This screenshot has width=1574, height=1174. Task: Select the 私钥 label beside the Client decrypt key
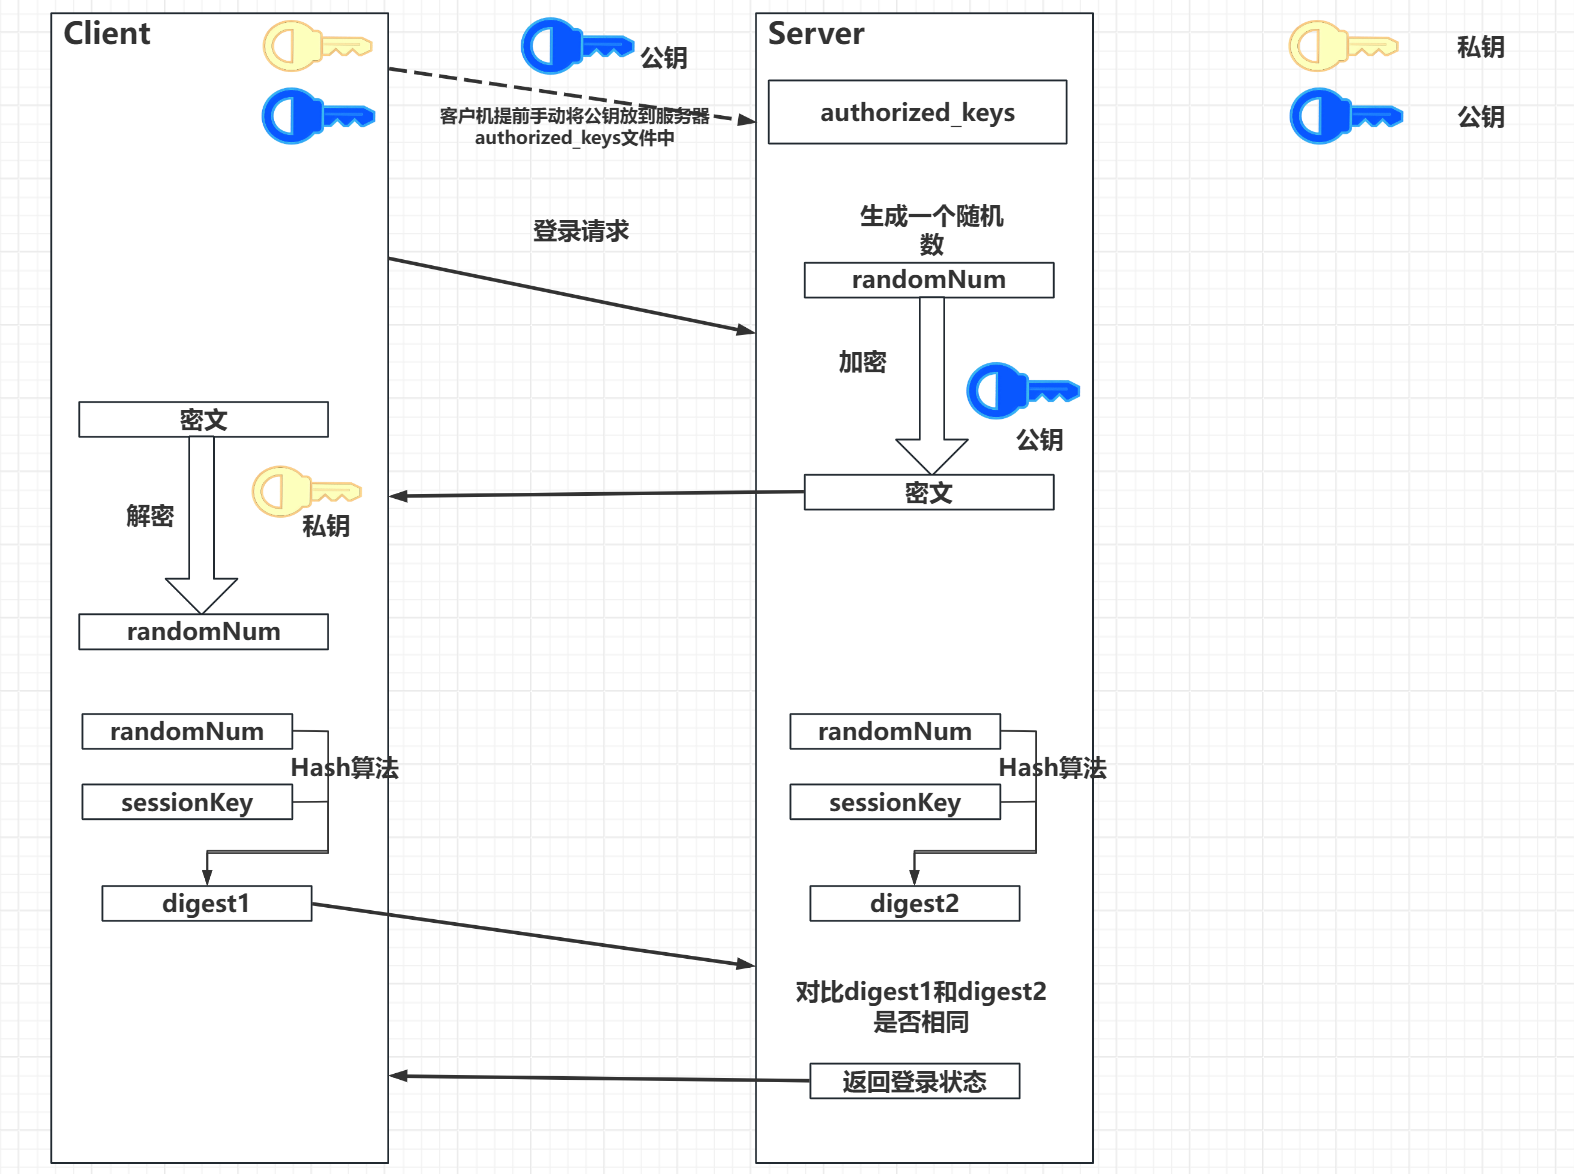pos(326,526)
